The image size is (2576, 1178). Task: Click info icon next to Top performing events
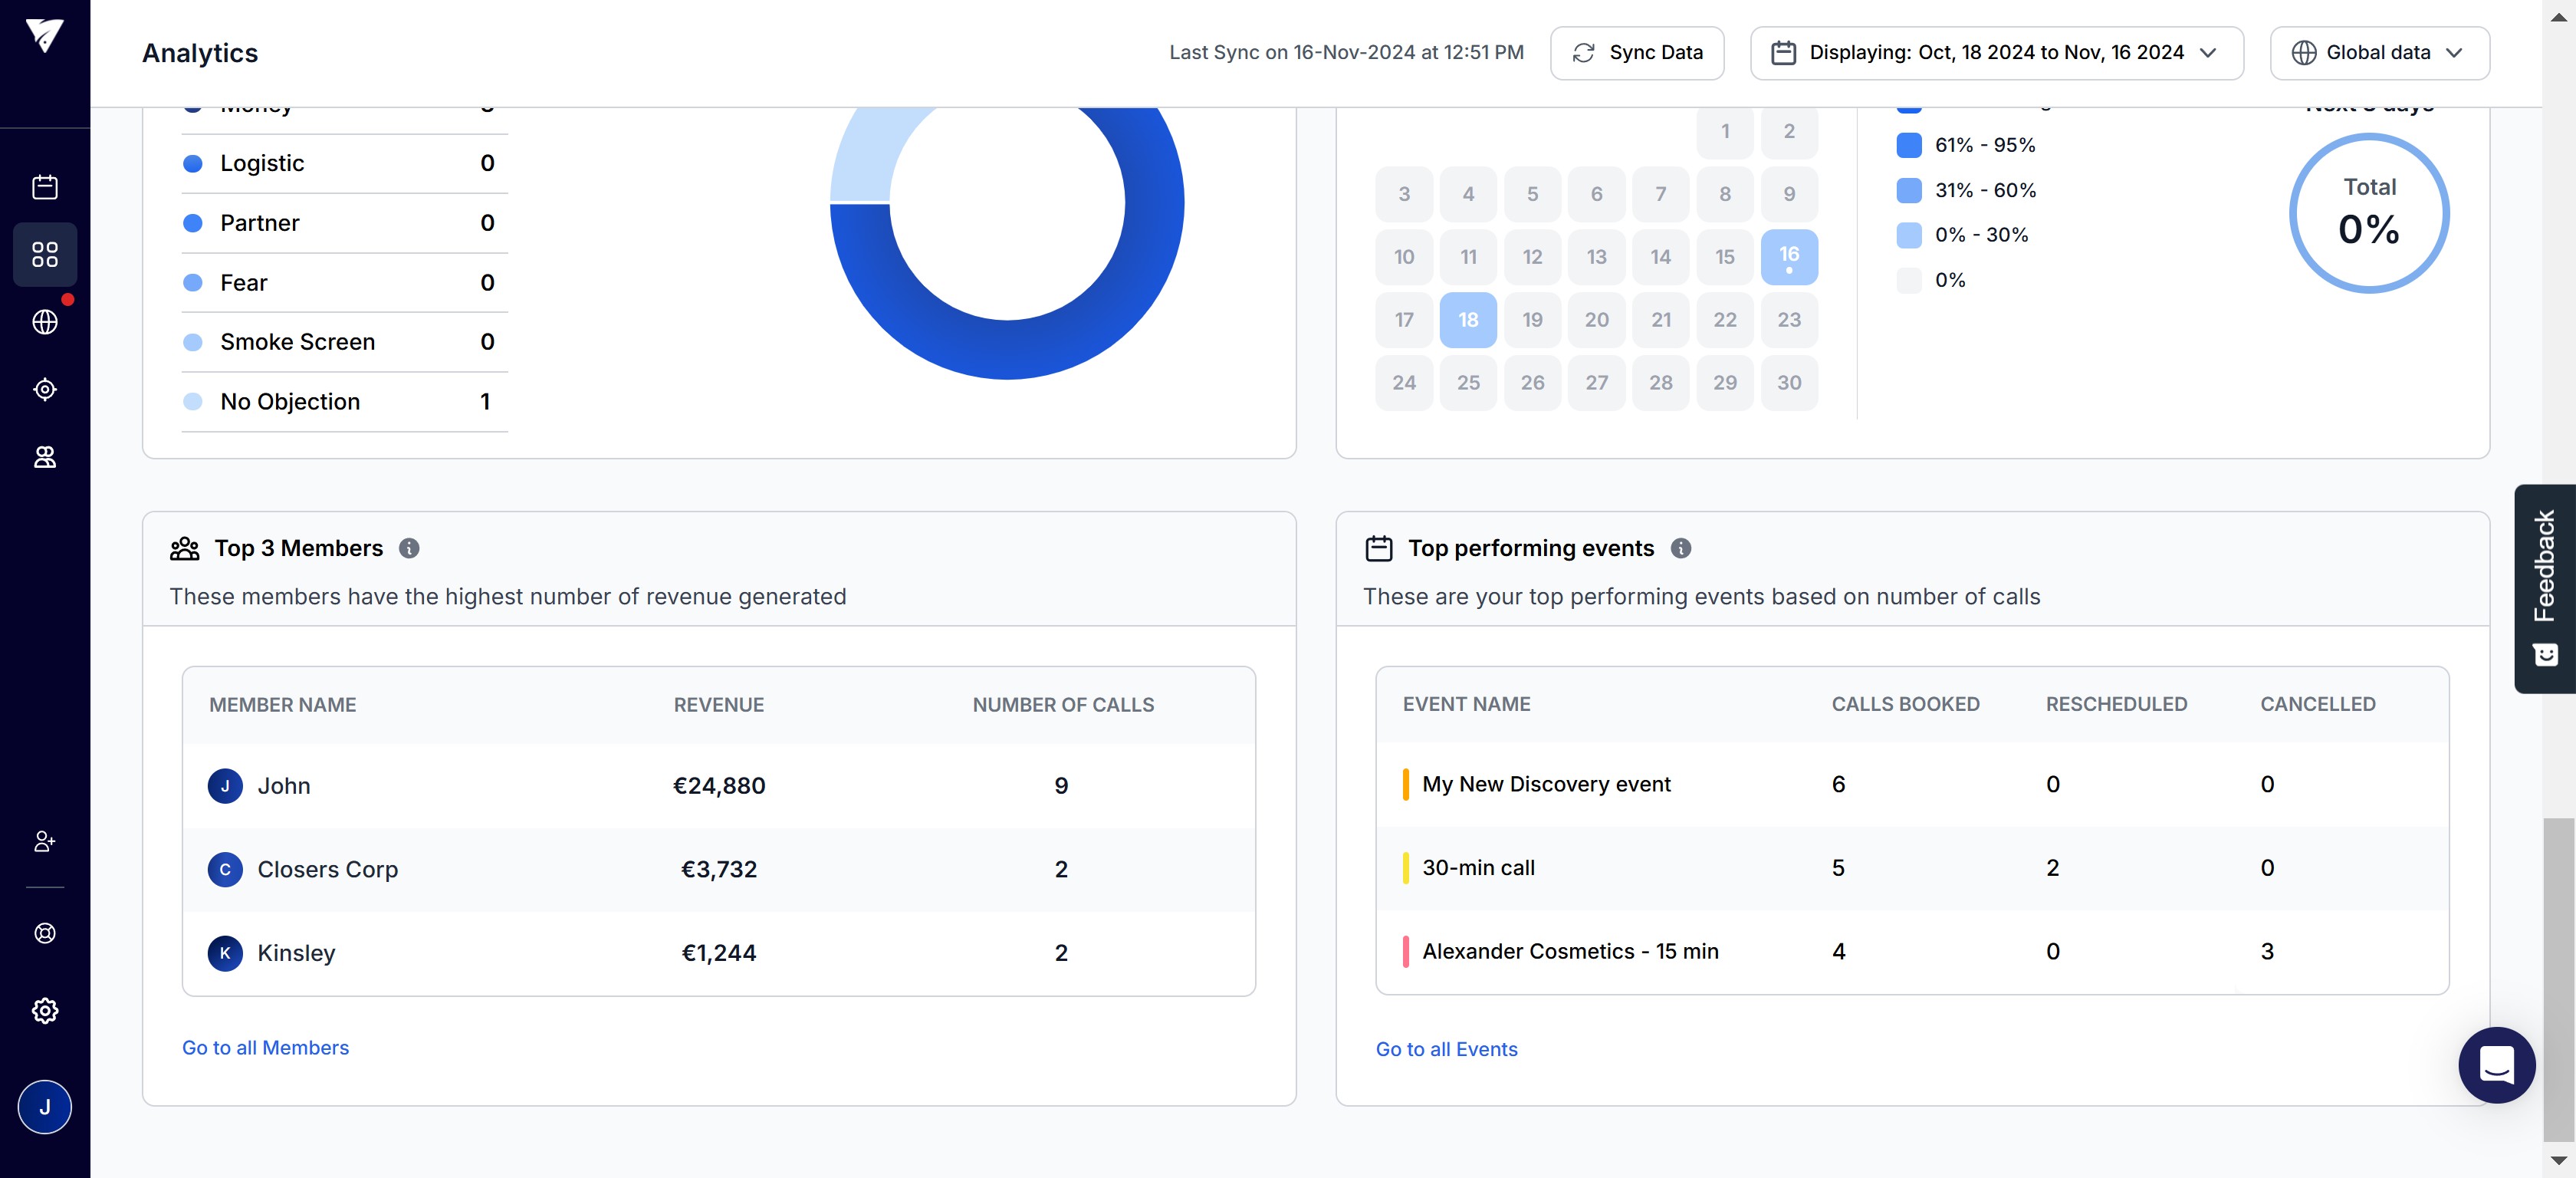[x=1681, y=548]
